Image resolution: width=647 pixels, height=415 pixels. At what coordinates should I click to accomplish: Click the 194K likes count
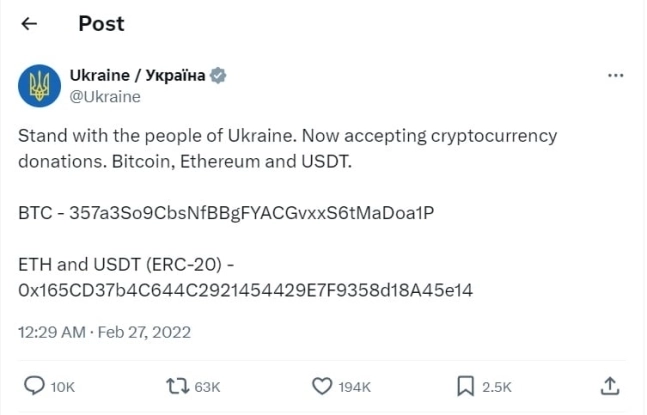[355, 387]
